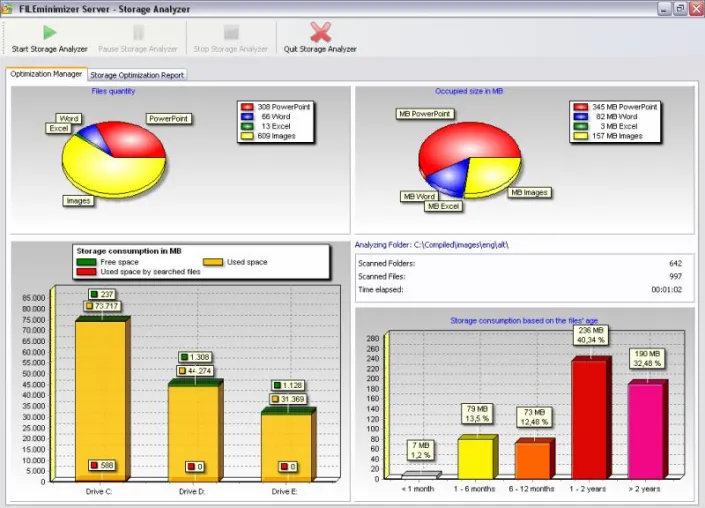
Task: Click the orange Used space legend swatch
Action: [213, 262]
